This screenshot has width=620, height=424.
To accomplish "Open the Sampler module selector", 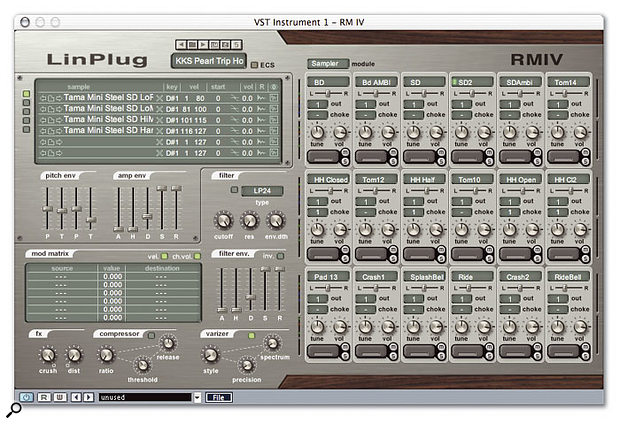I will [x=328, y=63].
